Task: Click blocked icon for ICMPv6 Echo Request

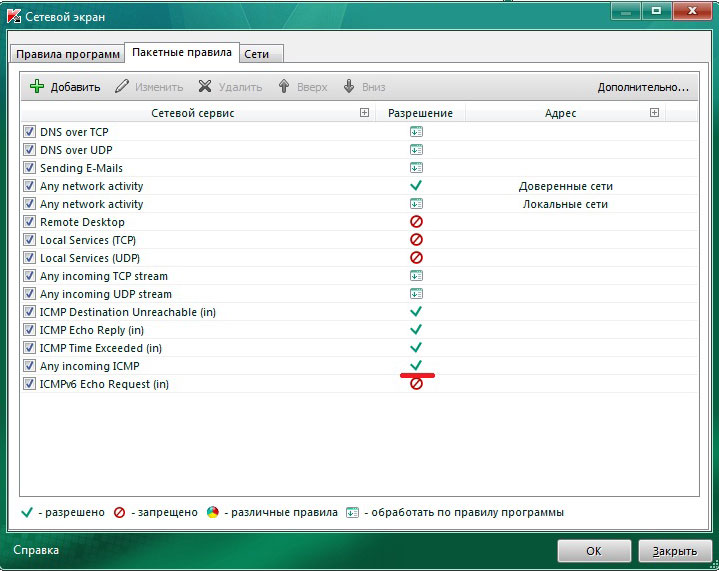Action: click(x=417, y=384)
